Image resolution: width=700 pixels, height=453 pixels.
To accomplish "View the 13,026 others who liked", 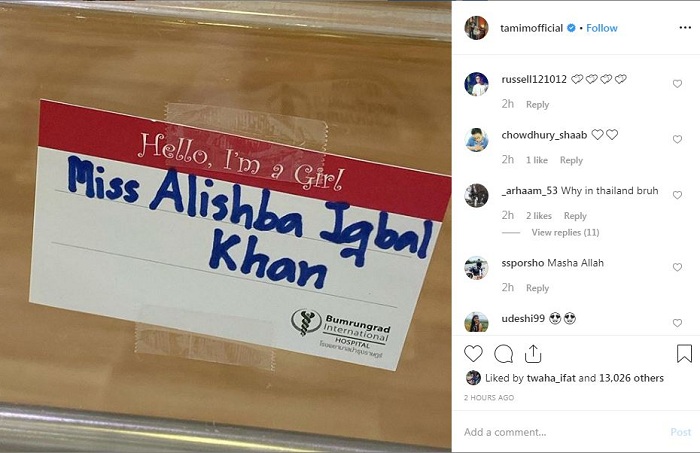I will (631, 378).
